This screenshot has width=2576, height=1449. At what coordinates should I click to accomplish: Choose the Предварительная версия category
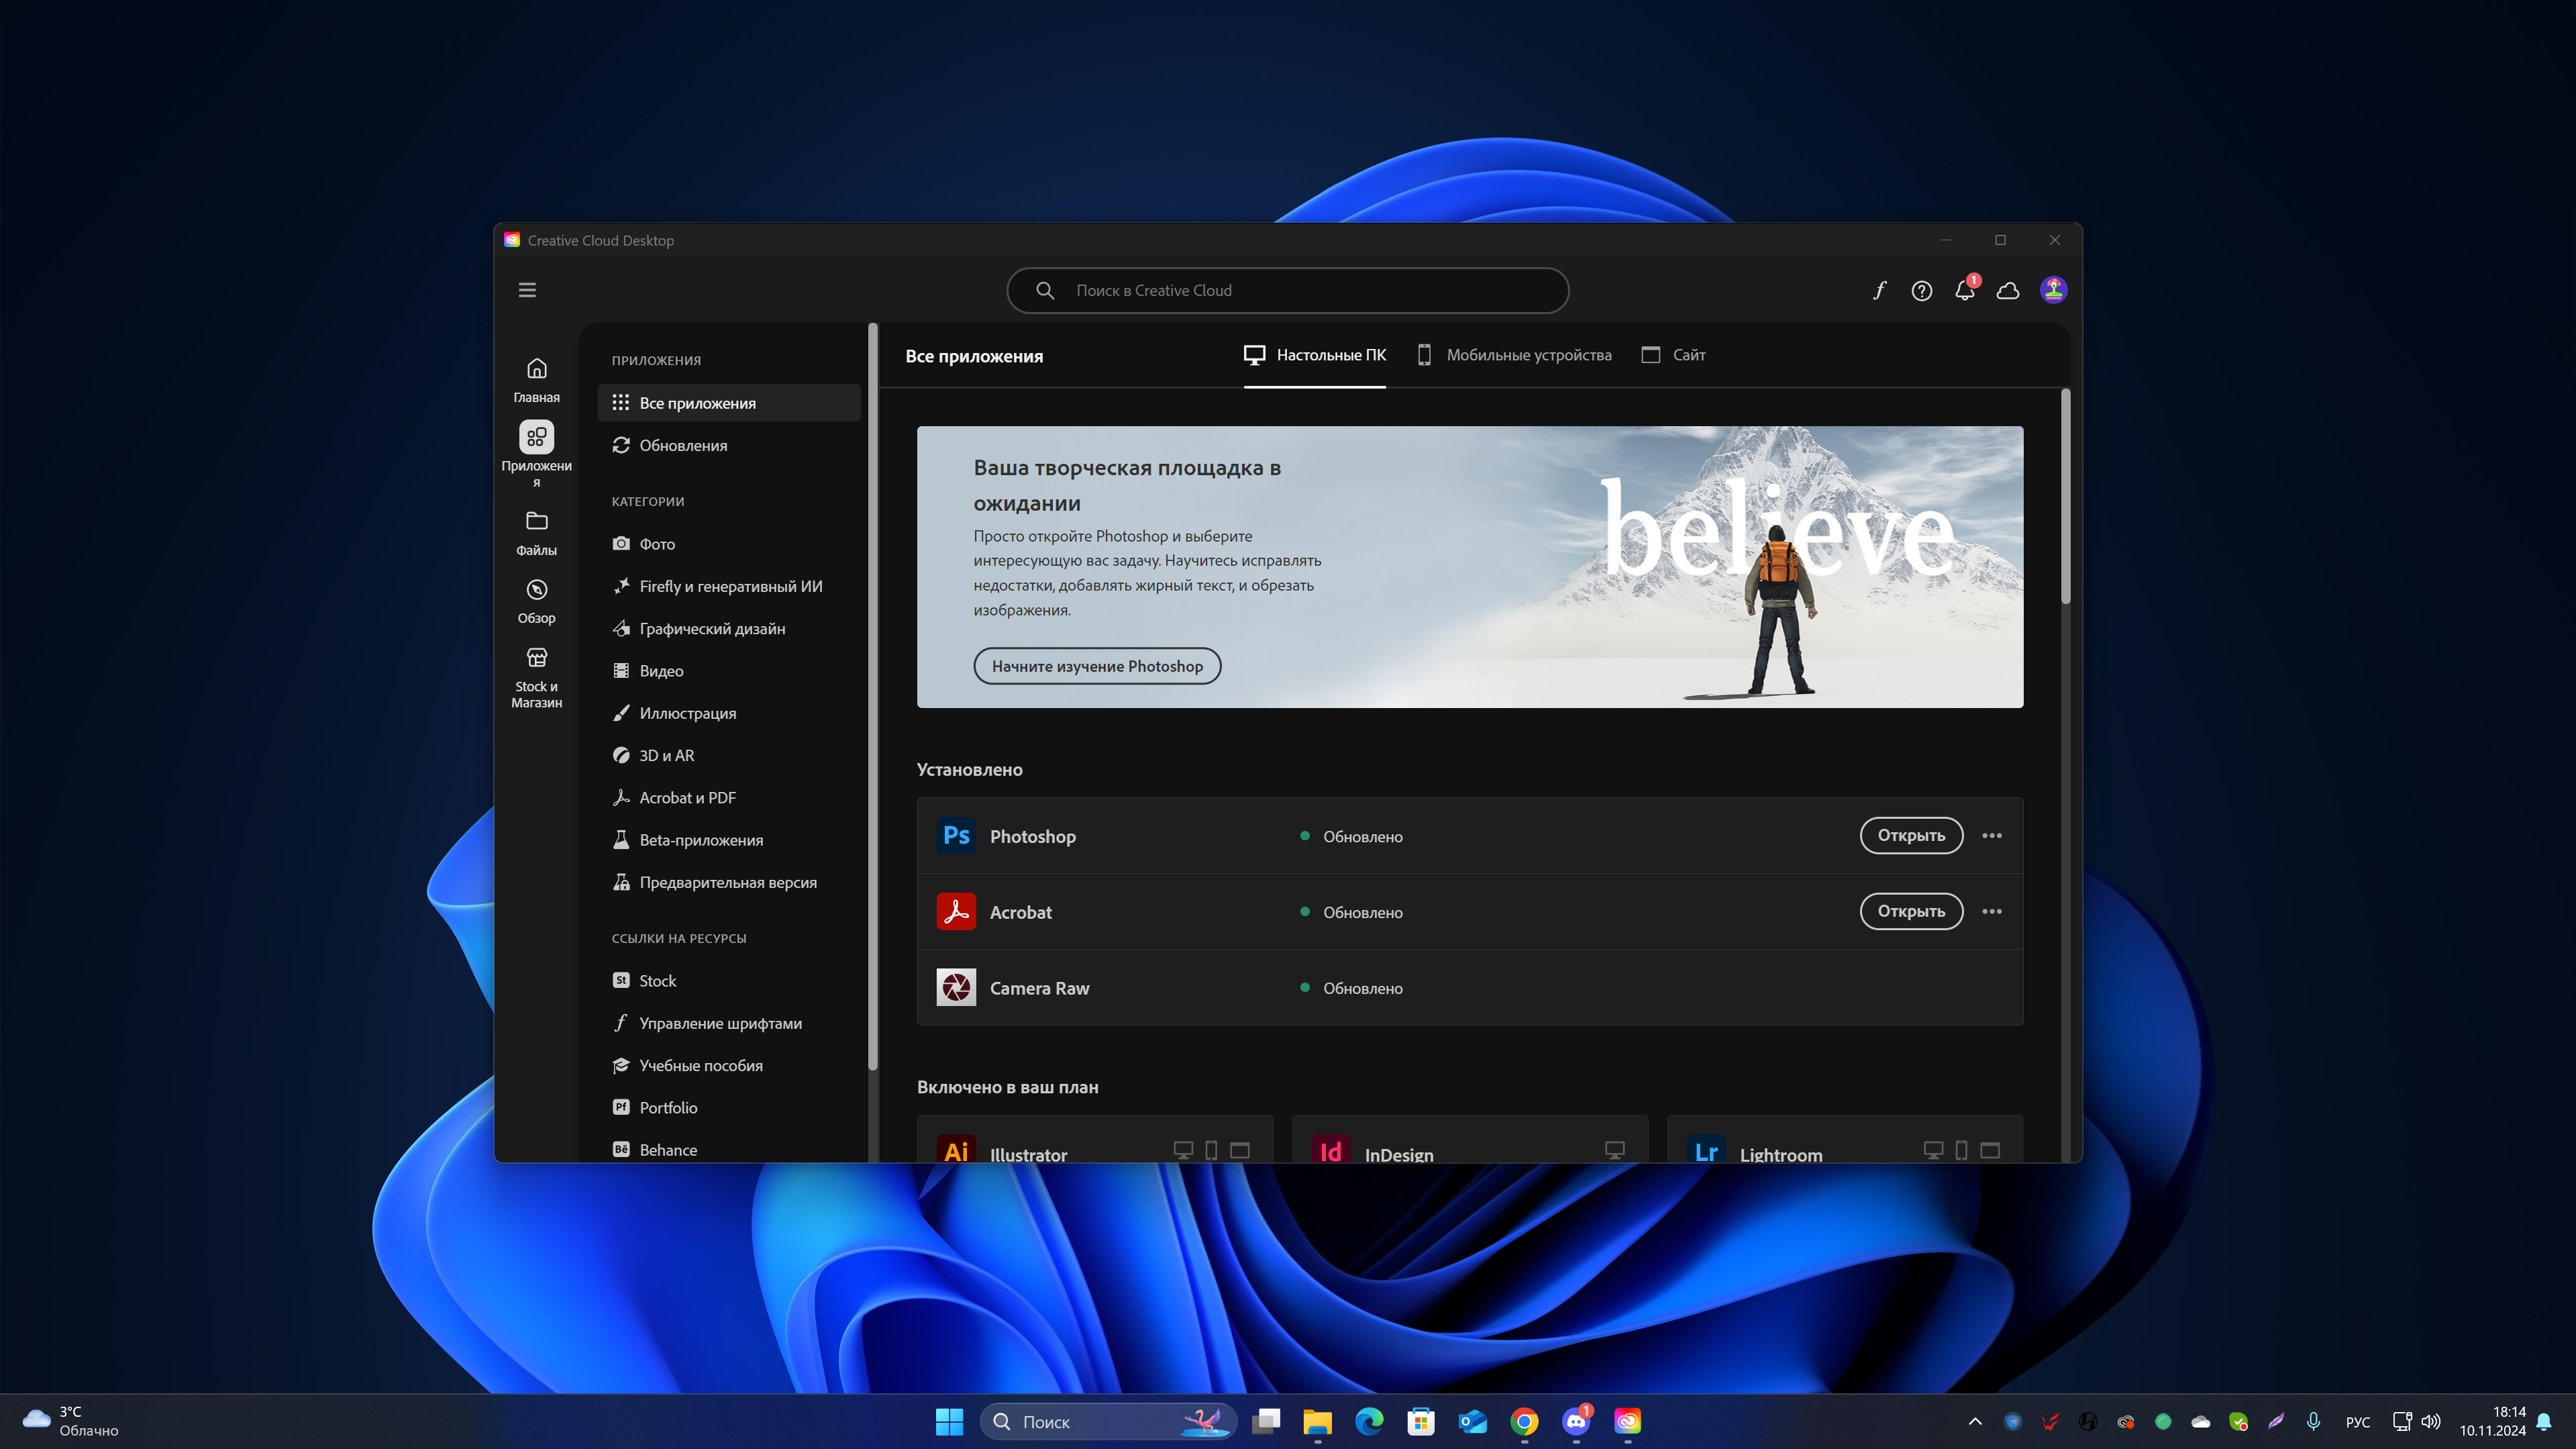click(729, 882)
